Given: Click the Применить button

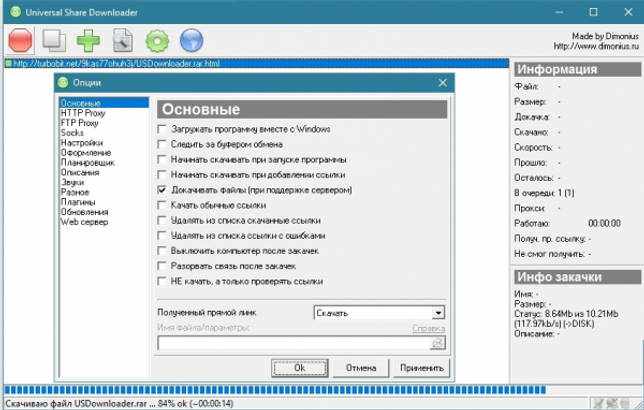Looking at the screenshot, I should coord(422,368).
